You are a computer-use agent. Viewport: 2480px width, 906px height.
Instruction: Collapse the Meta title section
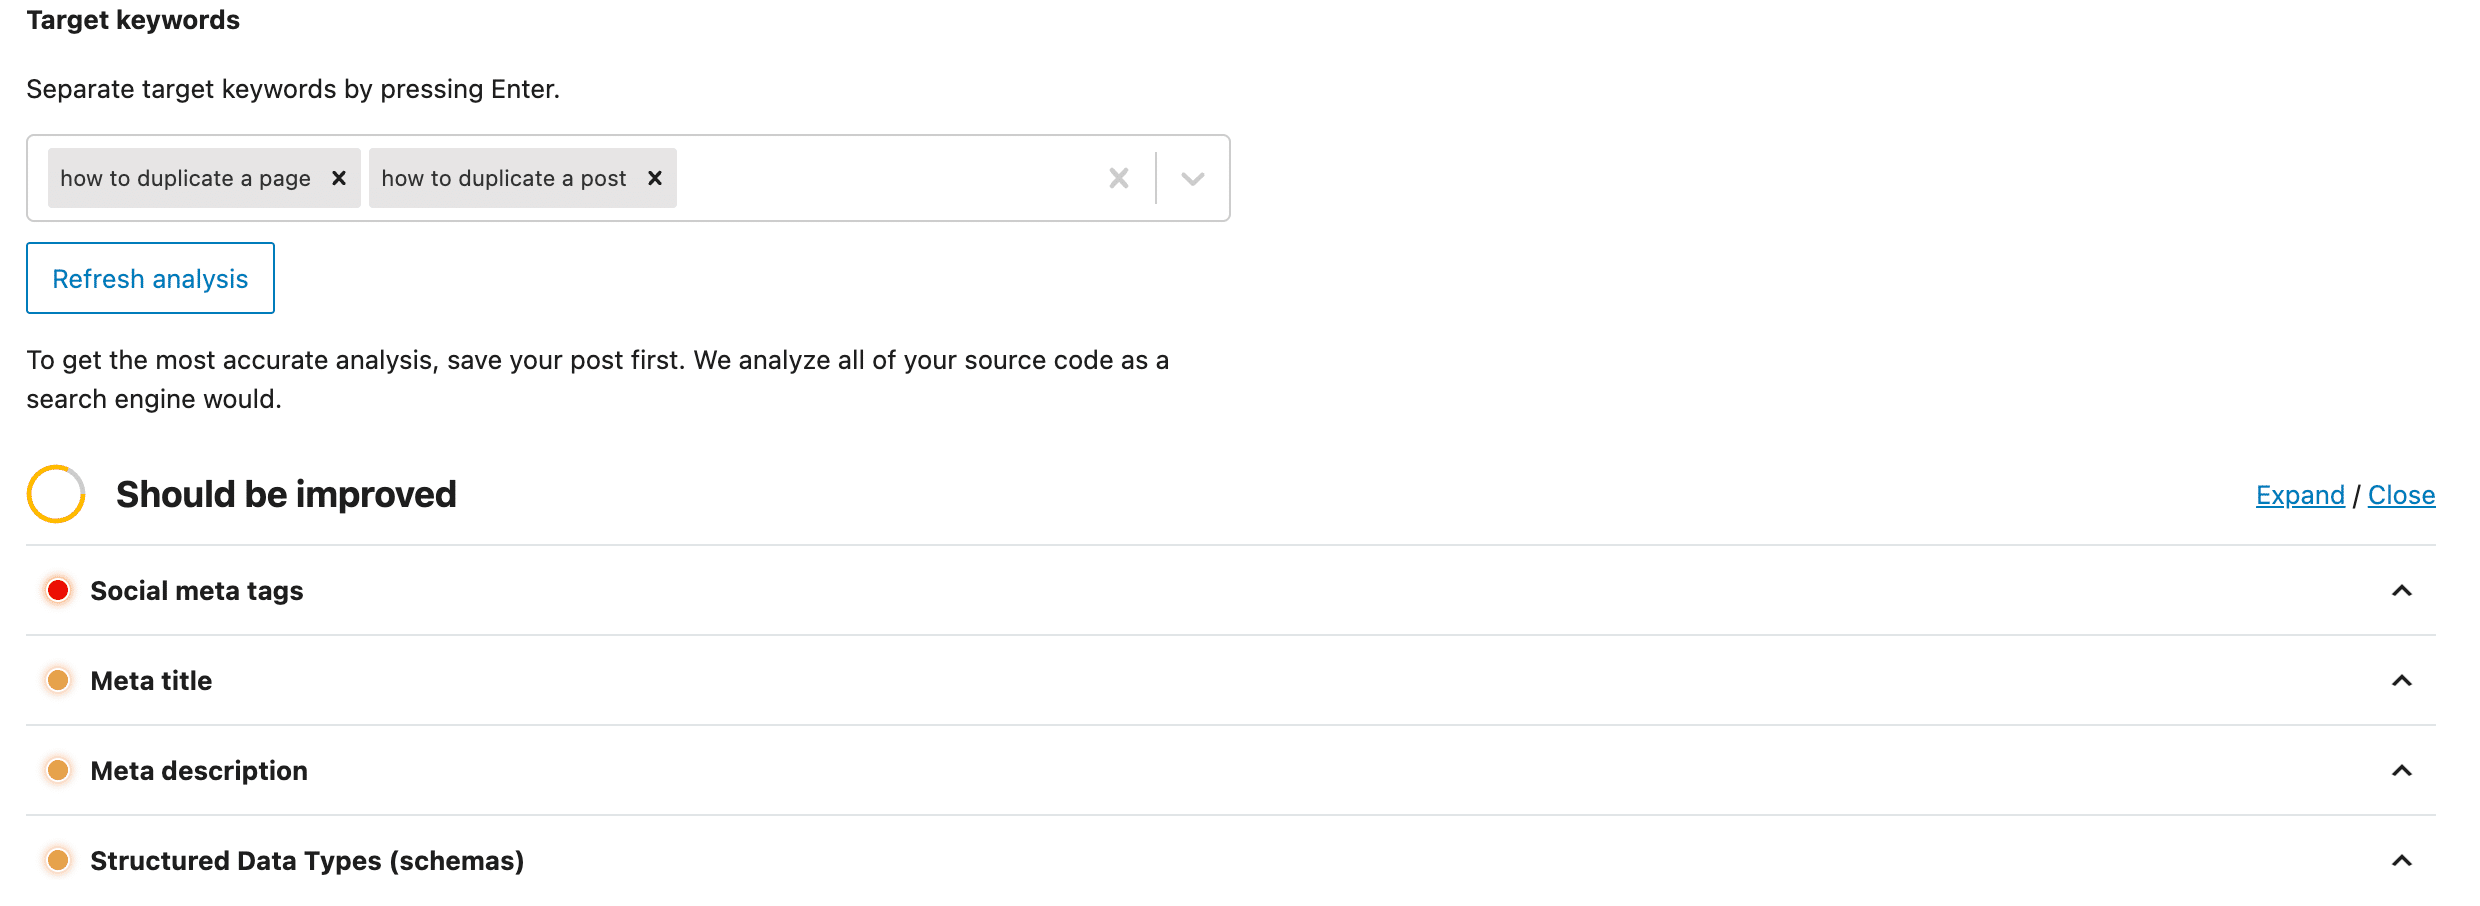[2402, 680]
